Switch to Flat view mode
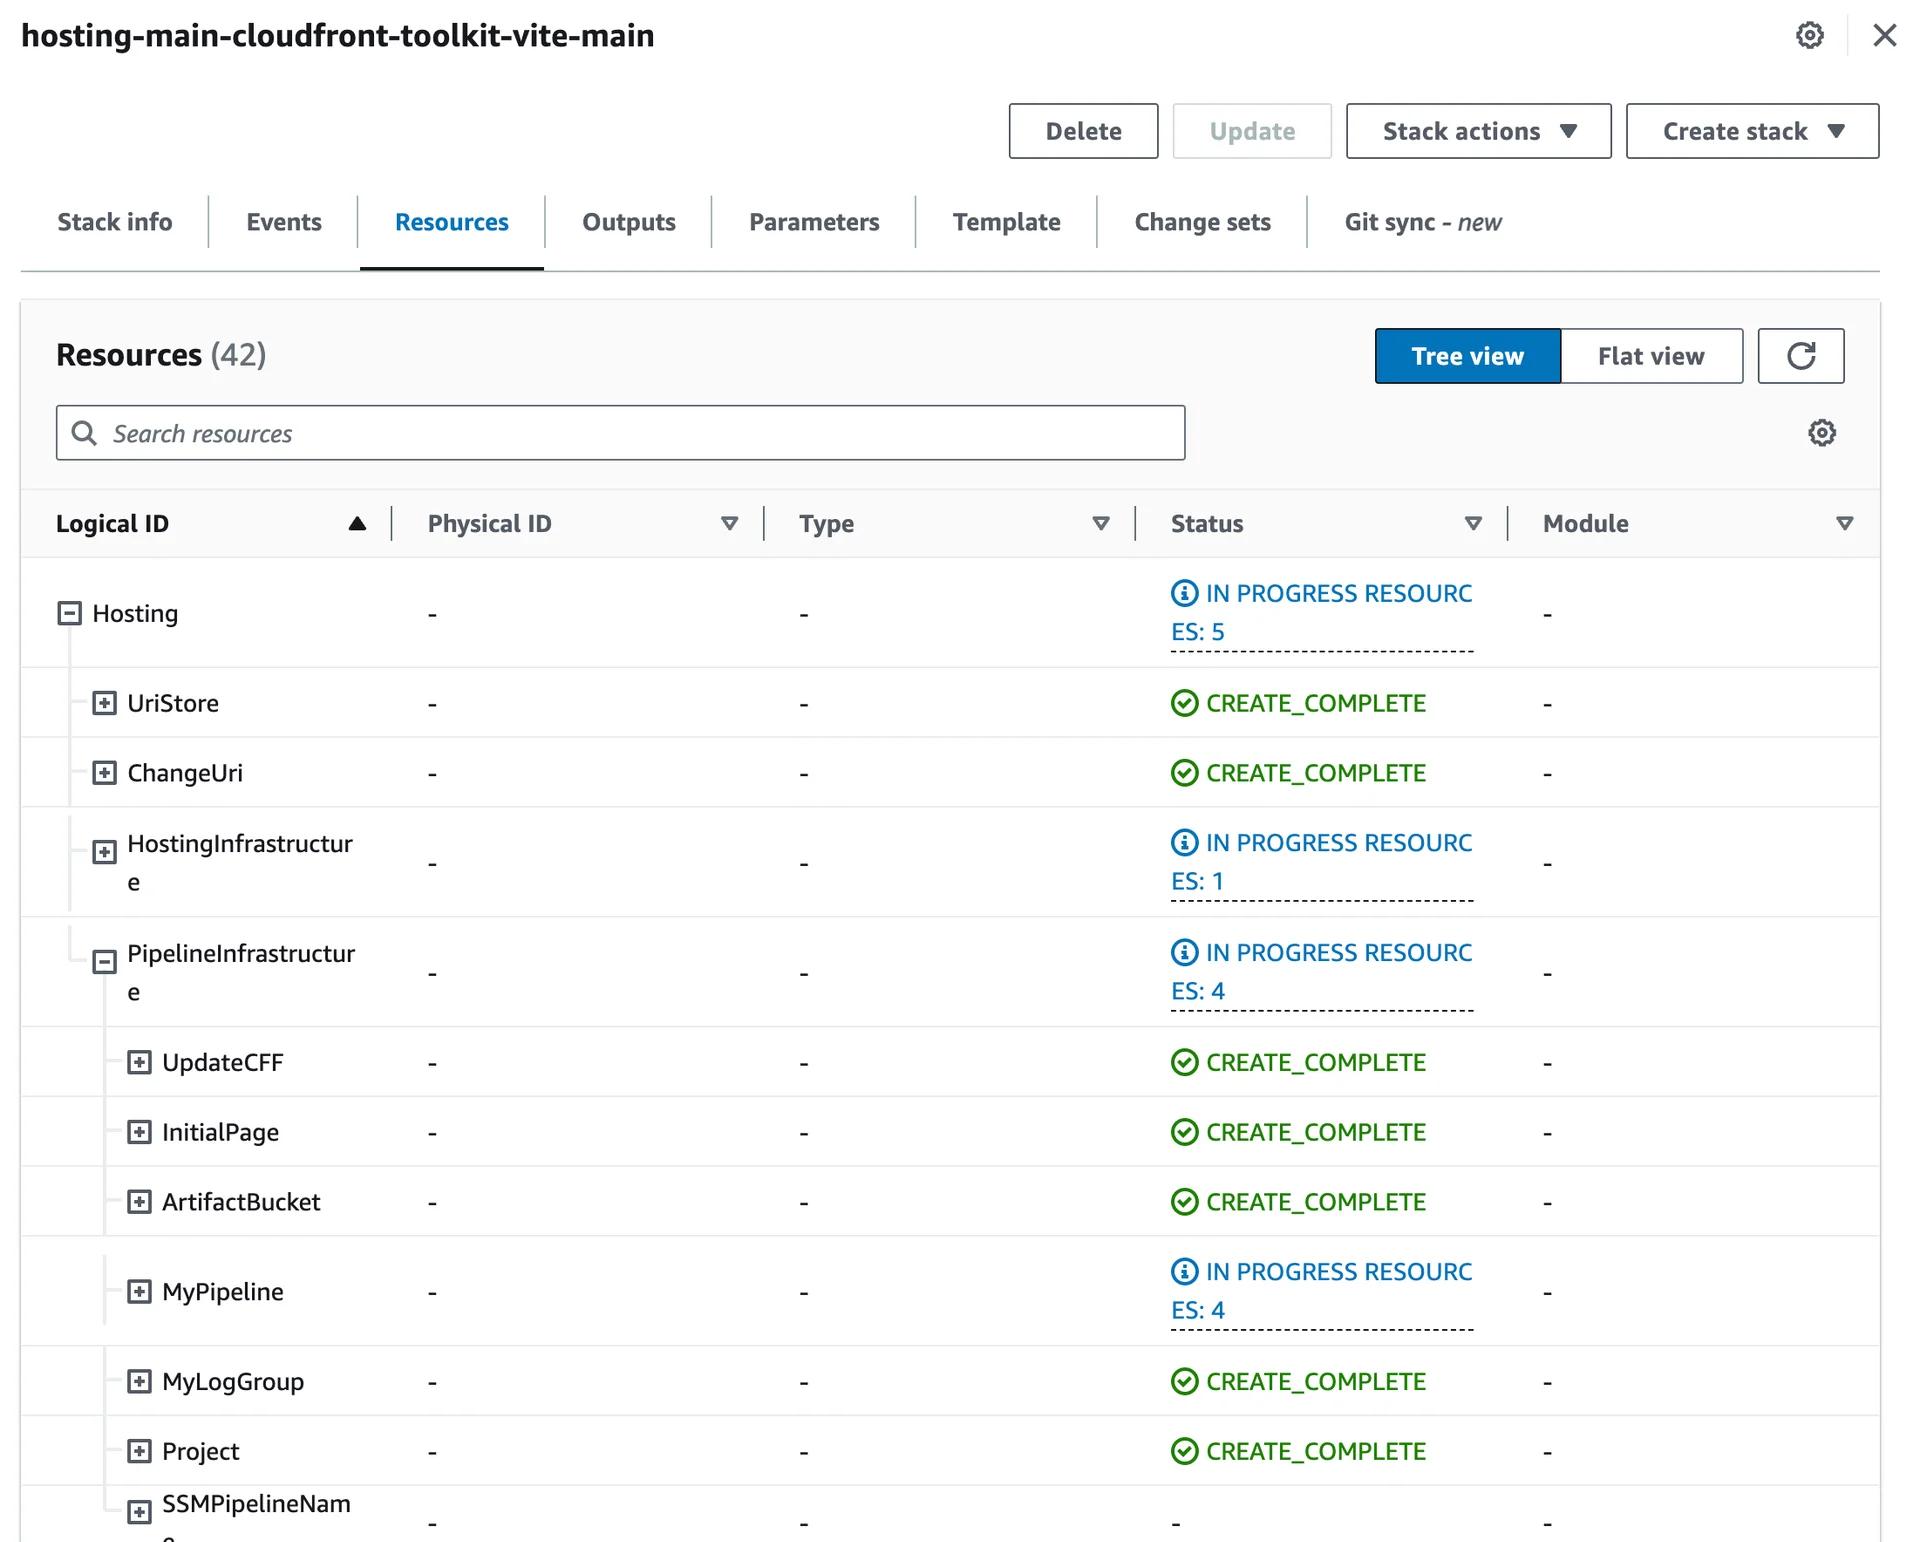The width and height of the screenshot is (1920, 1542). (1651, 356)
